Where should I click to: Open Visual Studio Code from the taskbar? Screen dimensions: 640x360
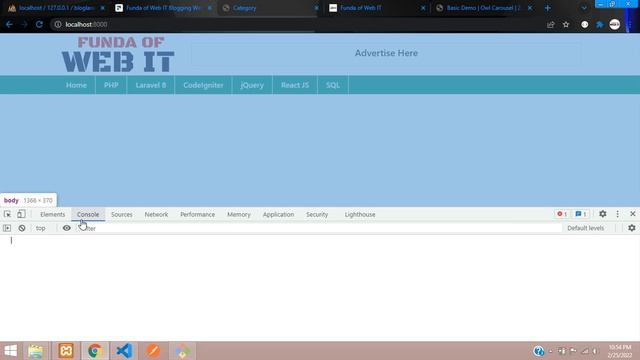tap(124, 351)
